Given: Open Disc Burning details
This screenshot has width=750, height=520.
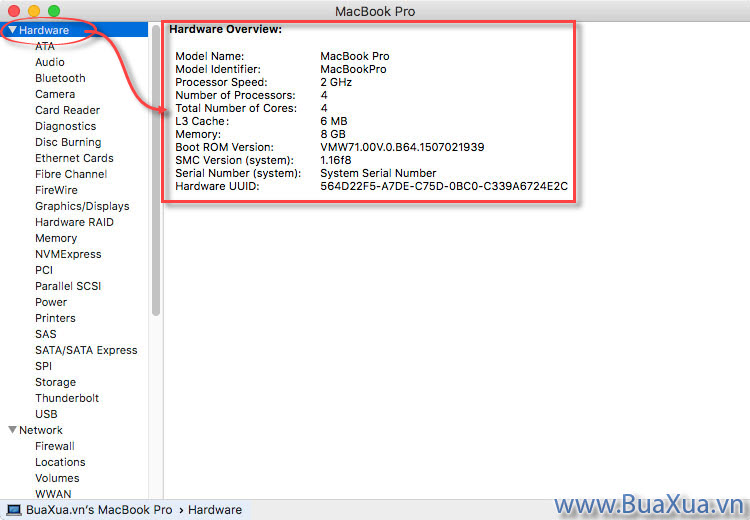Looking at the screenshot, I should pyautogui.click(x=68, y=142).
